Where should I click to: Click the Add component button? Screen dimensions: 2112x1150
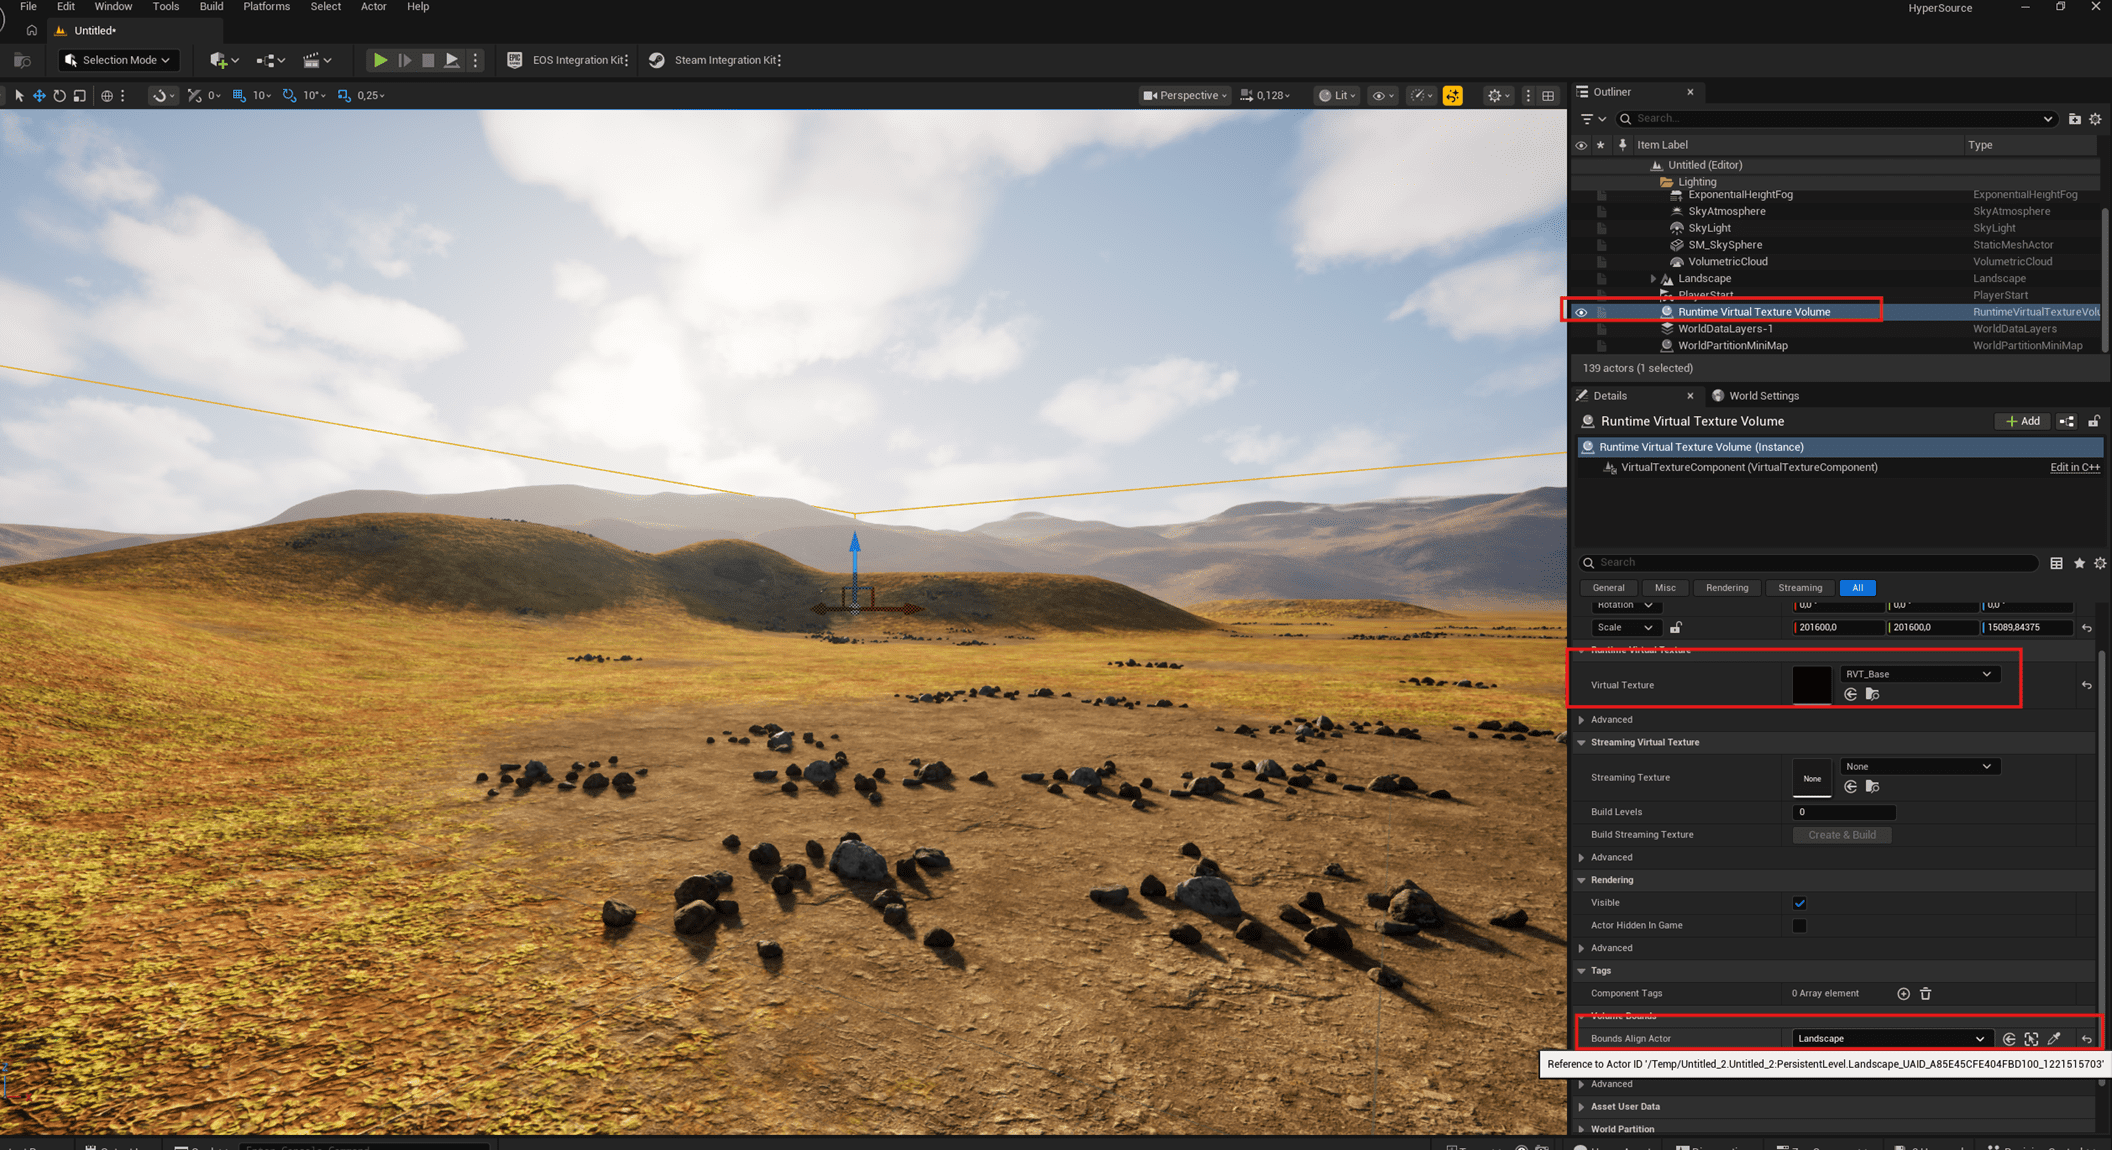[2022, 422]
